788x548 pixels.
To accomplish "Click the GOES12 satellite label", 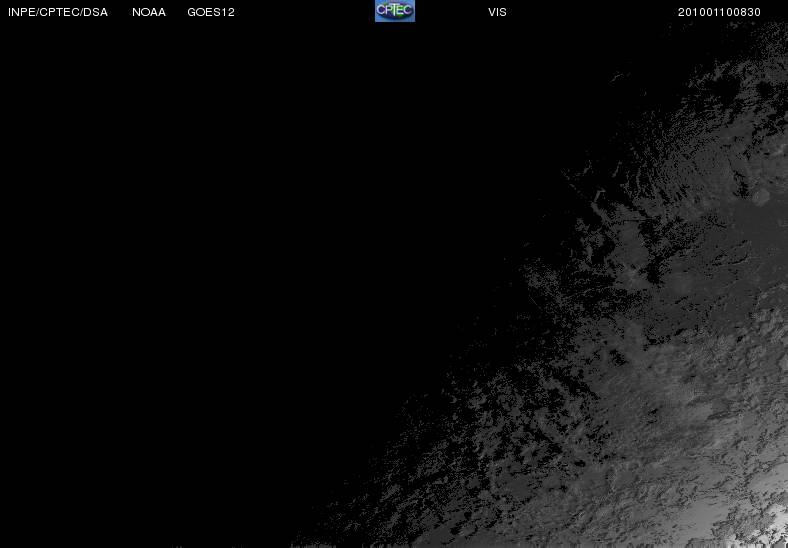I will click(211, 12).
